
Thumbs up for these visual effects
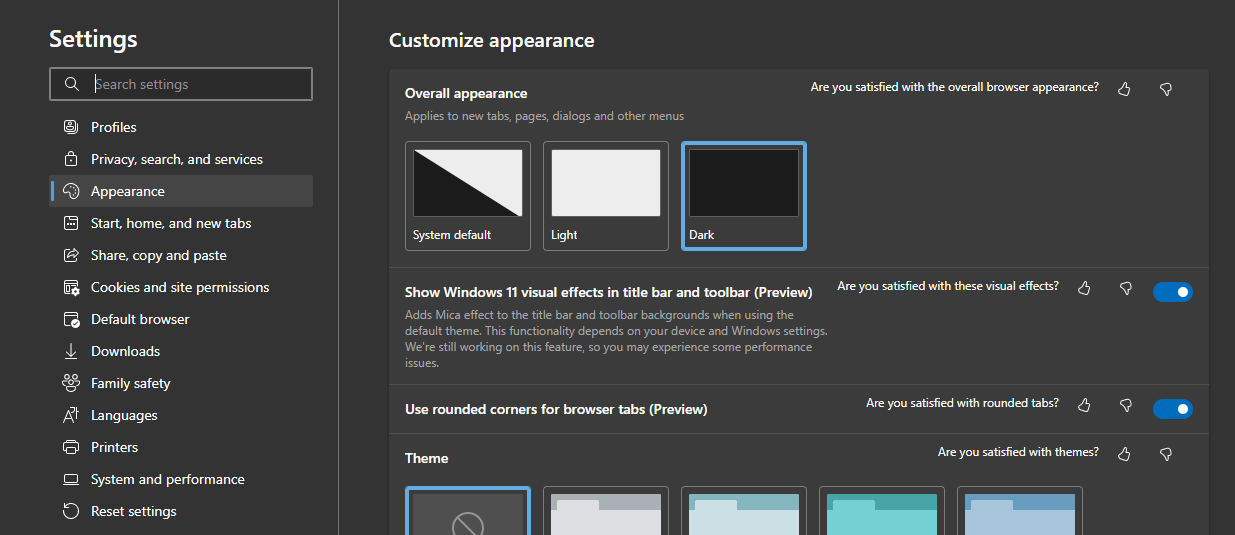pyautogui.click(x=1084, y=288)
